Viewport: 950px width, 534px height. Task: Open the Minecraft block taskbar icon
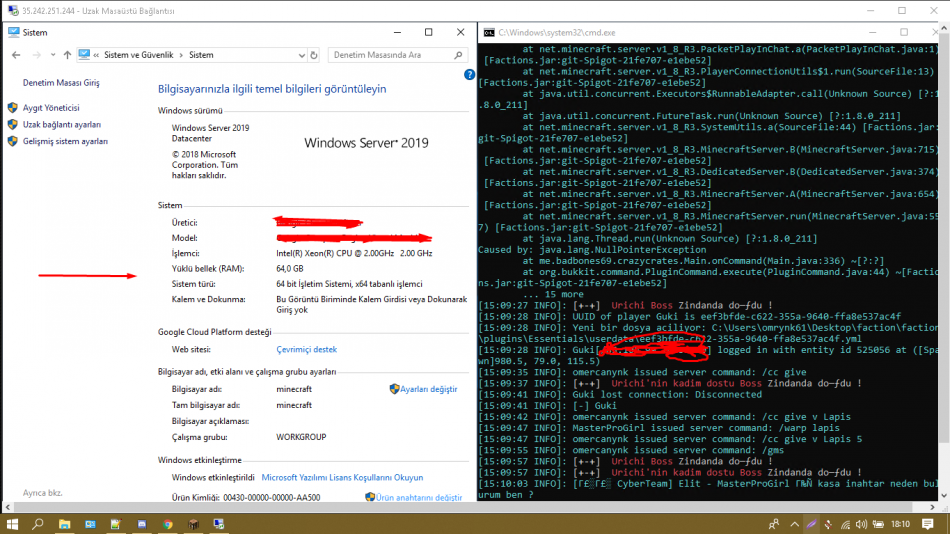(x=193, y=524)
